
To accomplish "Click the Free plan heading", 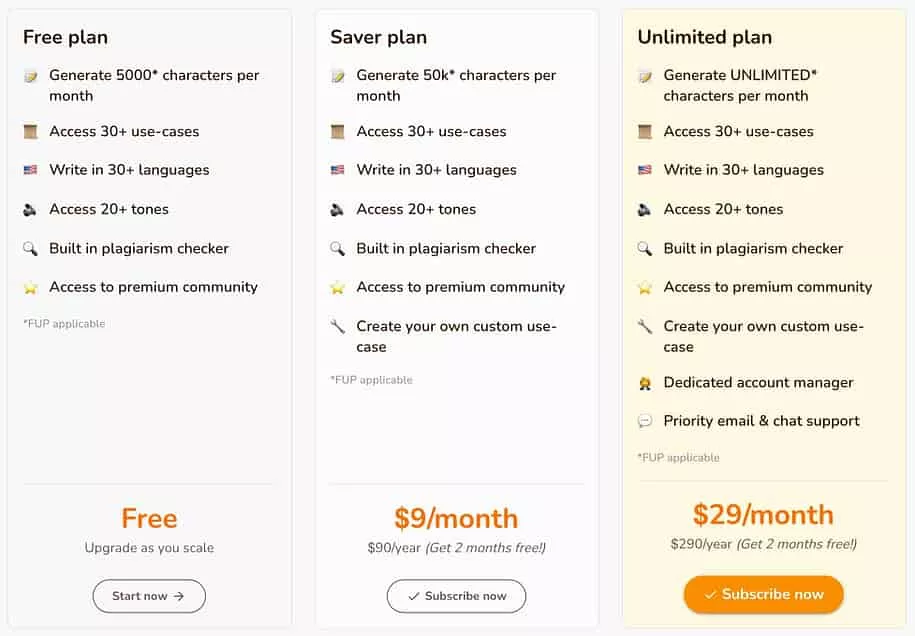I will tap(65, 37).
